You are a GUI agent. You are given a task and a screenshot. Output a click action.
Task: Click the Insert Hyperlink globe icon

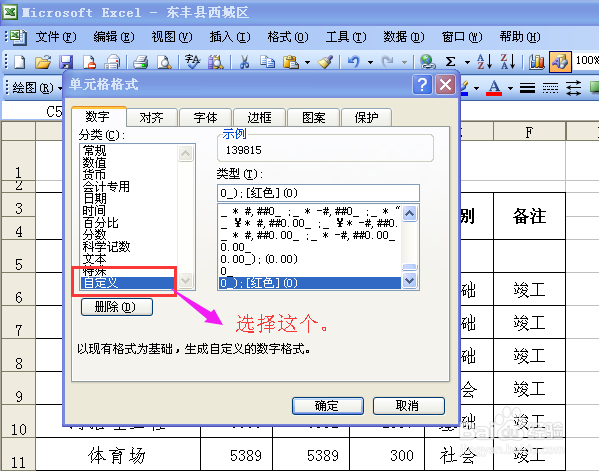tap(427, 62)
